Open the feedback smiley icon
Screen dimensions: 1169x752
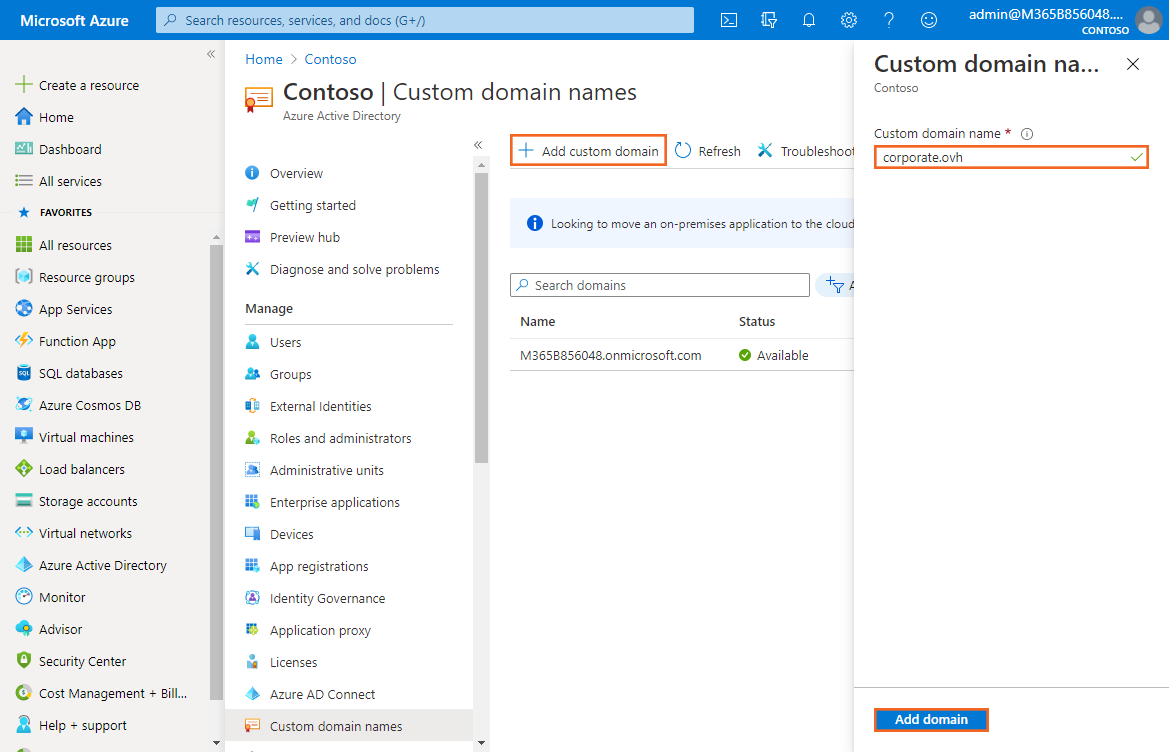point(929,20)
